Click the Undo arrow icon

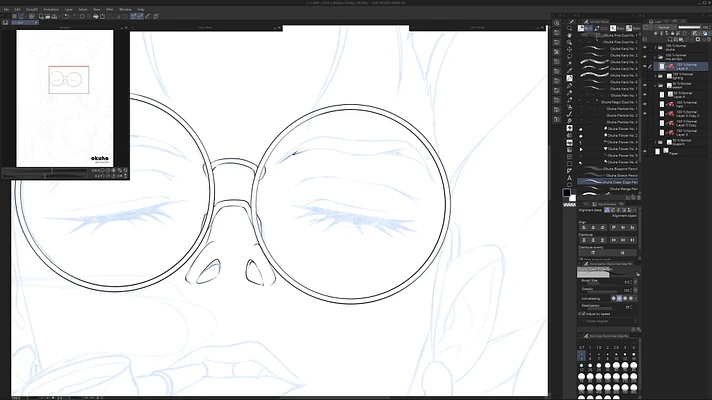[x=67, y=16]
